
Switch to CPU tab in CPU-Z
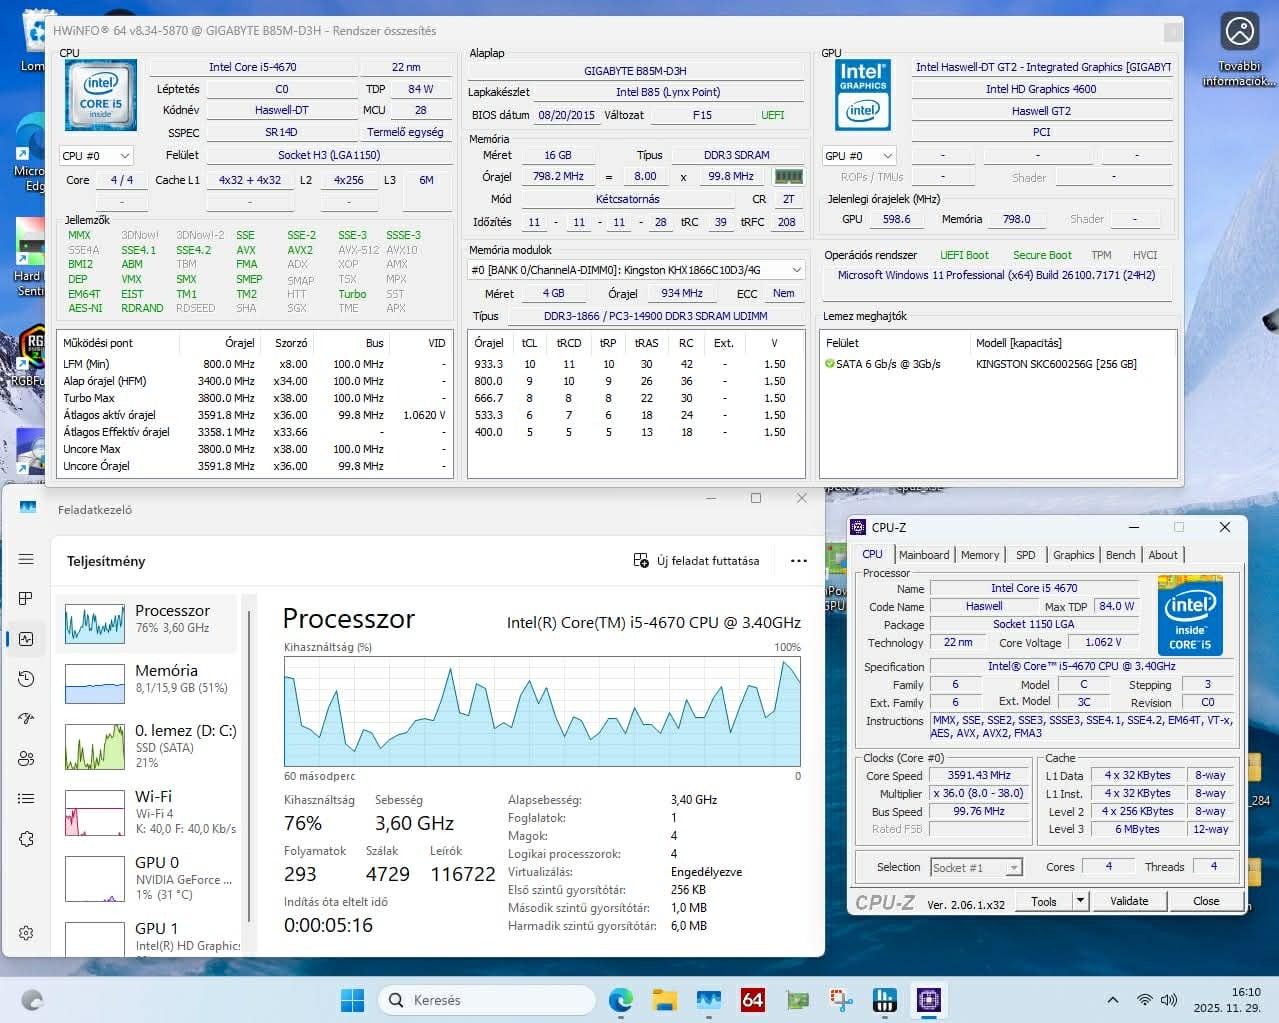coord(872,554)
